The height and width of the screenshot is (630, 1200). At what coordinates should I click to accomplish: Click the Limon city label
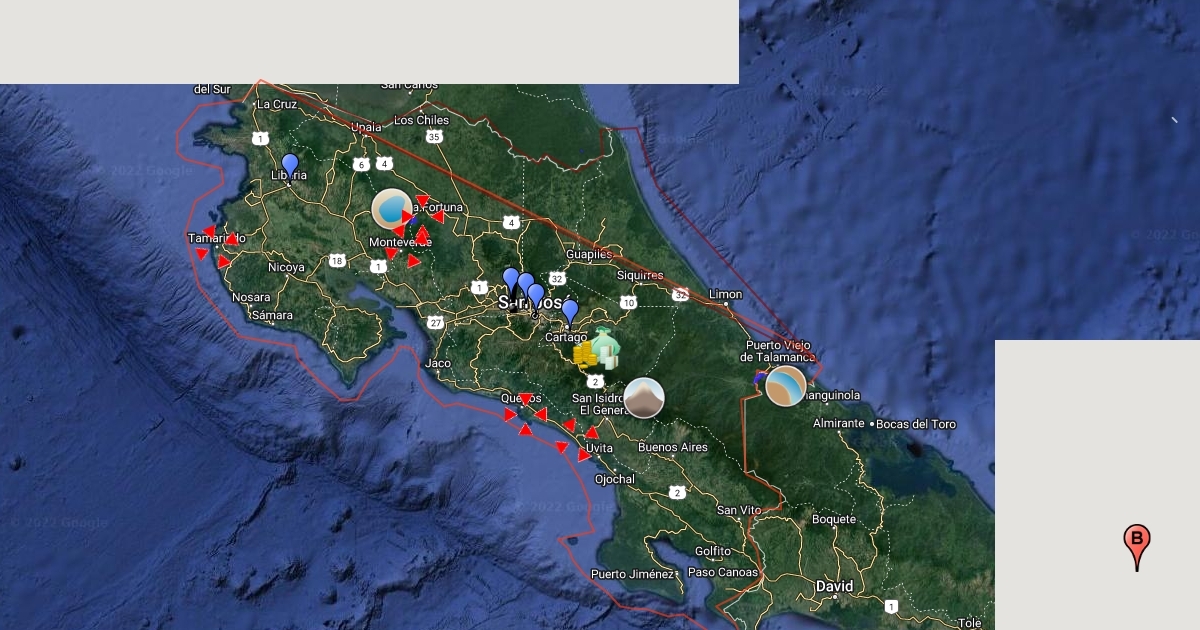click(725, 294)
